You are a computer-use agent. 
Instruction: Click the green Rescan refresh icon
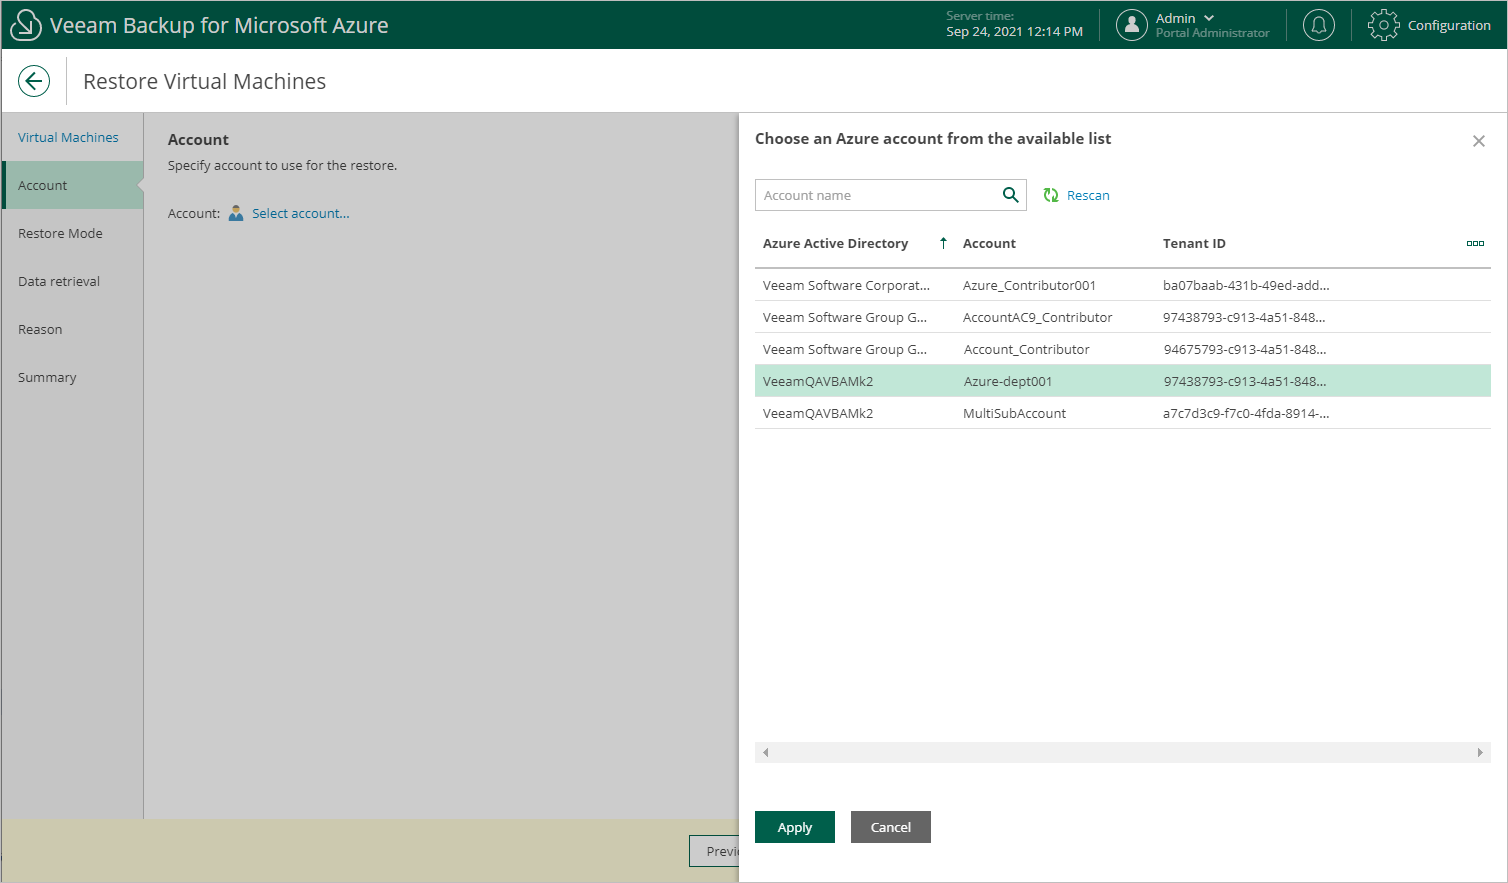(1051, 195)
